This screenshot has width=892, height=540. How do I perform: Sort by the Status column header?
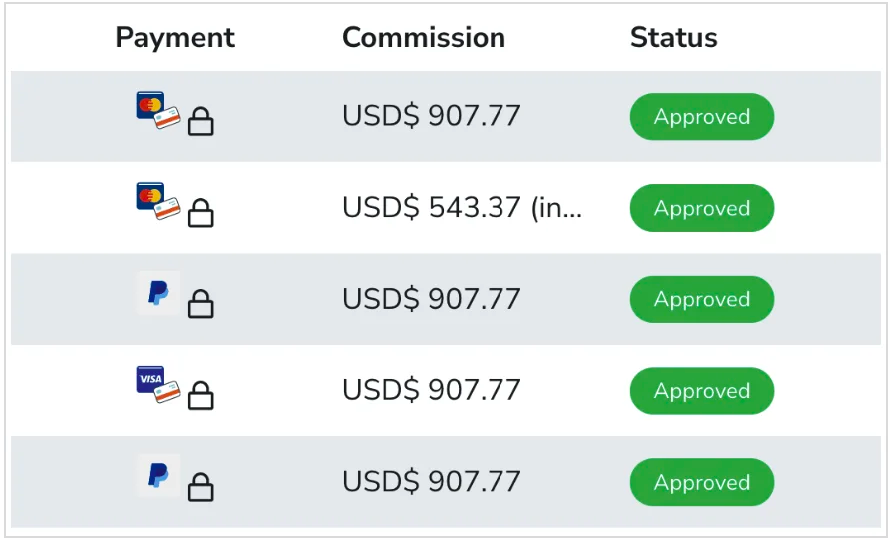point(673,38)
